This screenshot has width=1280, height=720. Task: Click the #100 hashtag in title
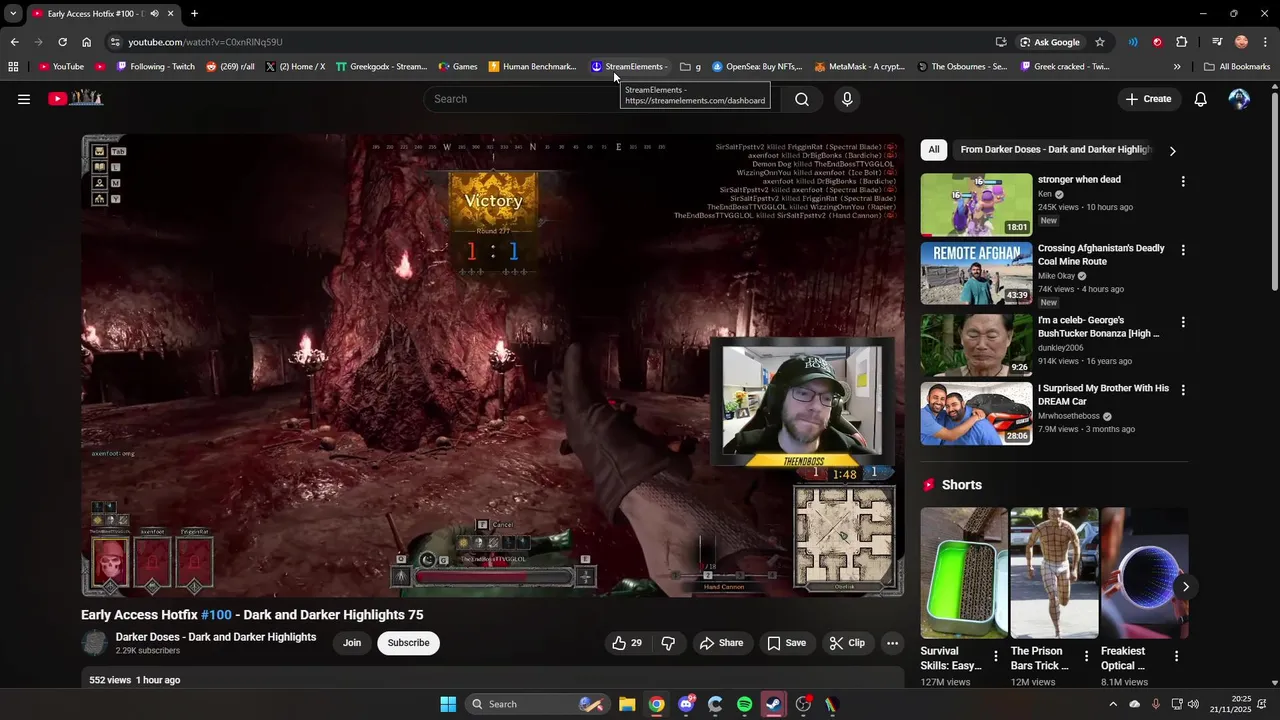[216, 615]
